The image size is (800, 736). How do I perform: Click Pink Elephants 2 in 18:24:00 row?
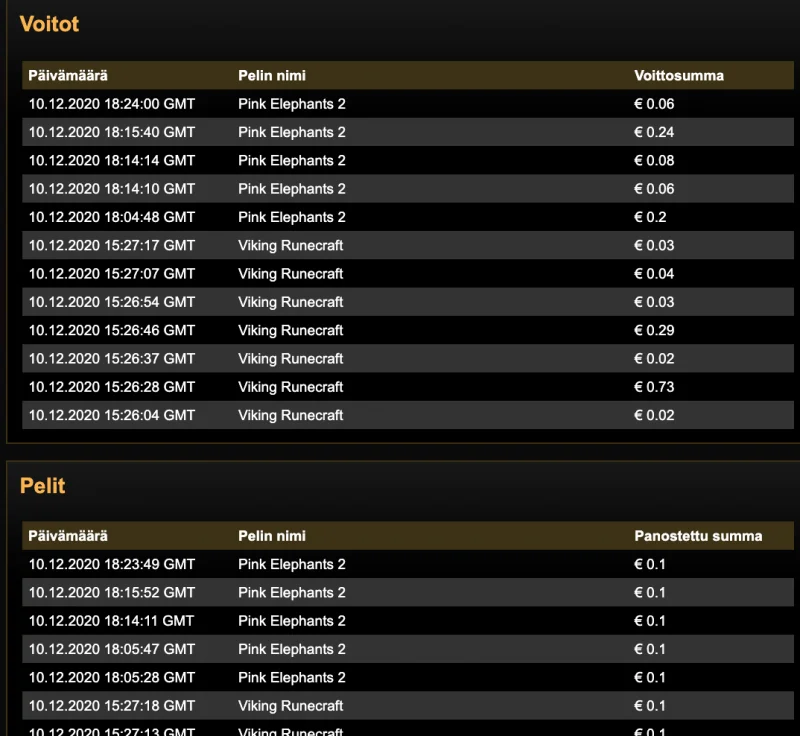click(292, 104)
